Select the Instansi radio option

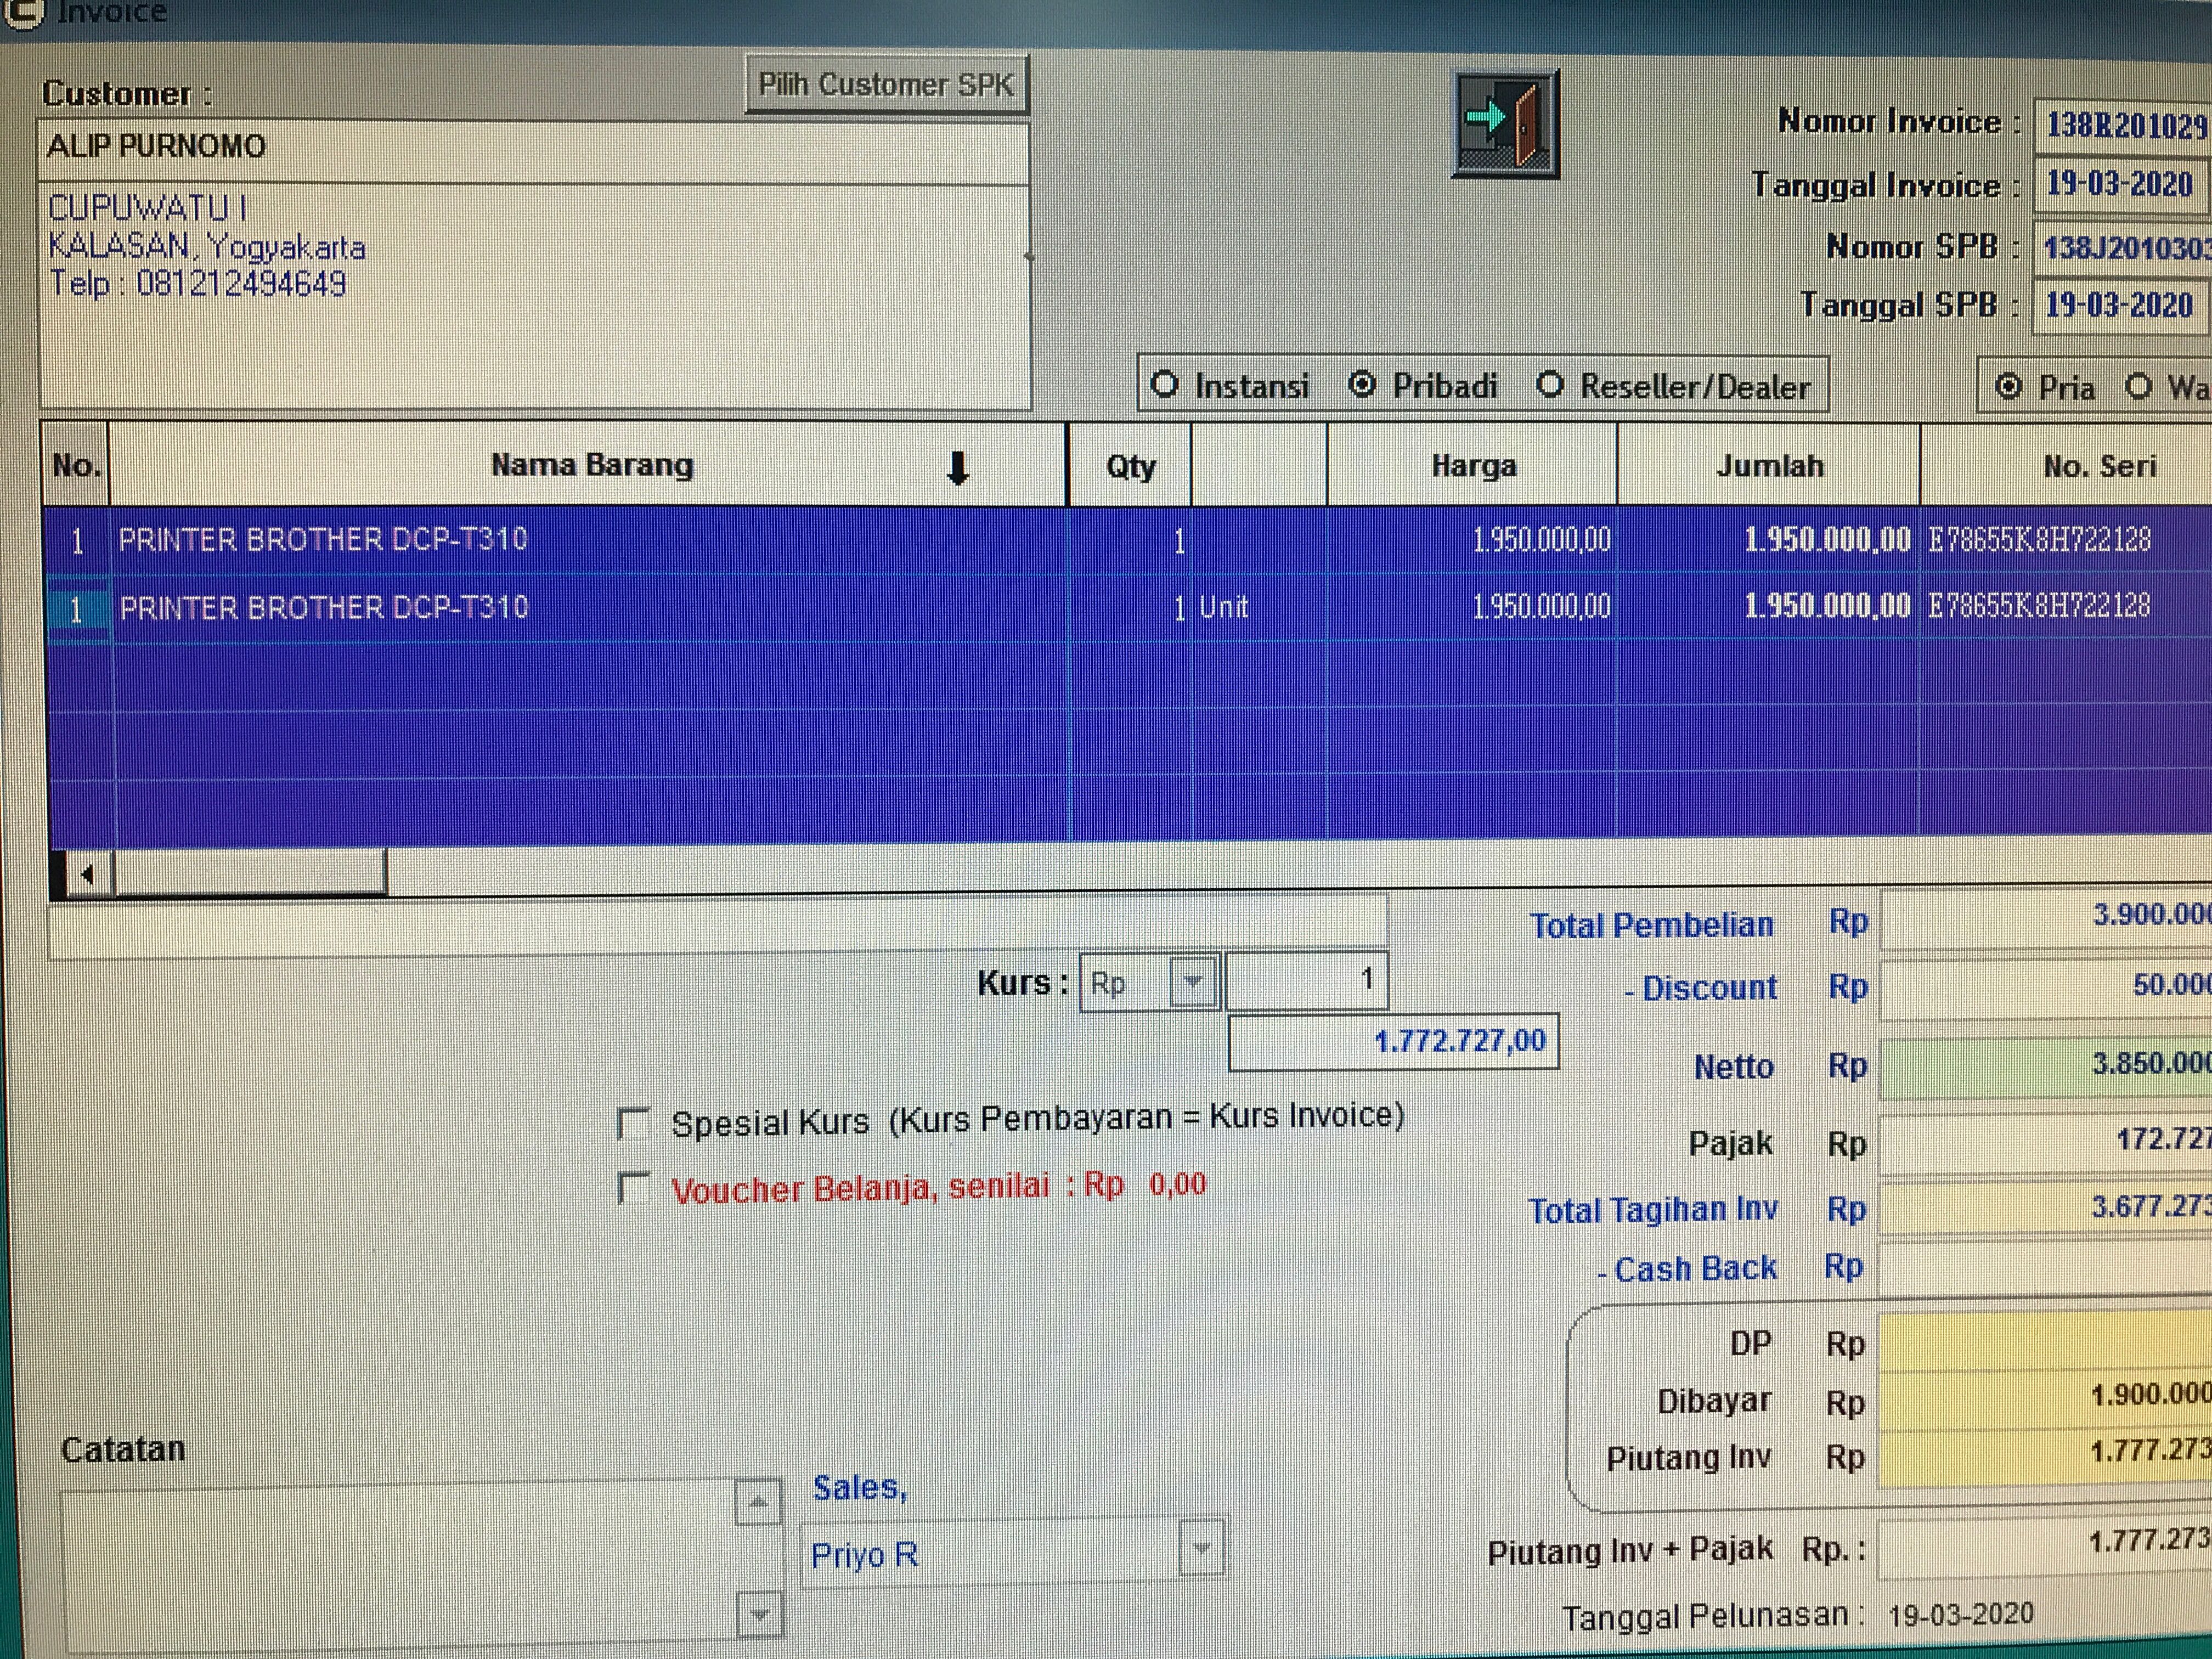click(x=1165, y=385)
